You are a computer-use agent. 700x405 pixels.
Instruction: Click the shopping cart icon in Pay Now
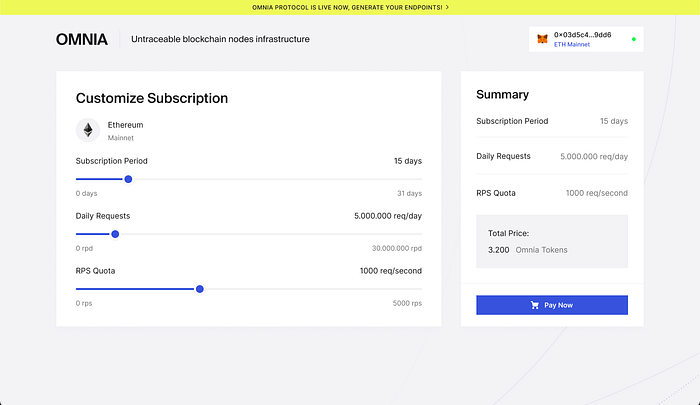coord(534,305)
